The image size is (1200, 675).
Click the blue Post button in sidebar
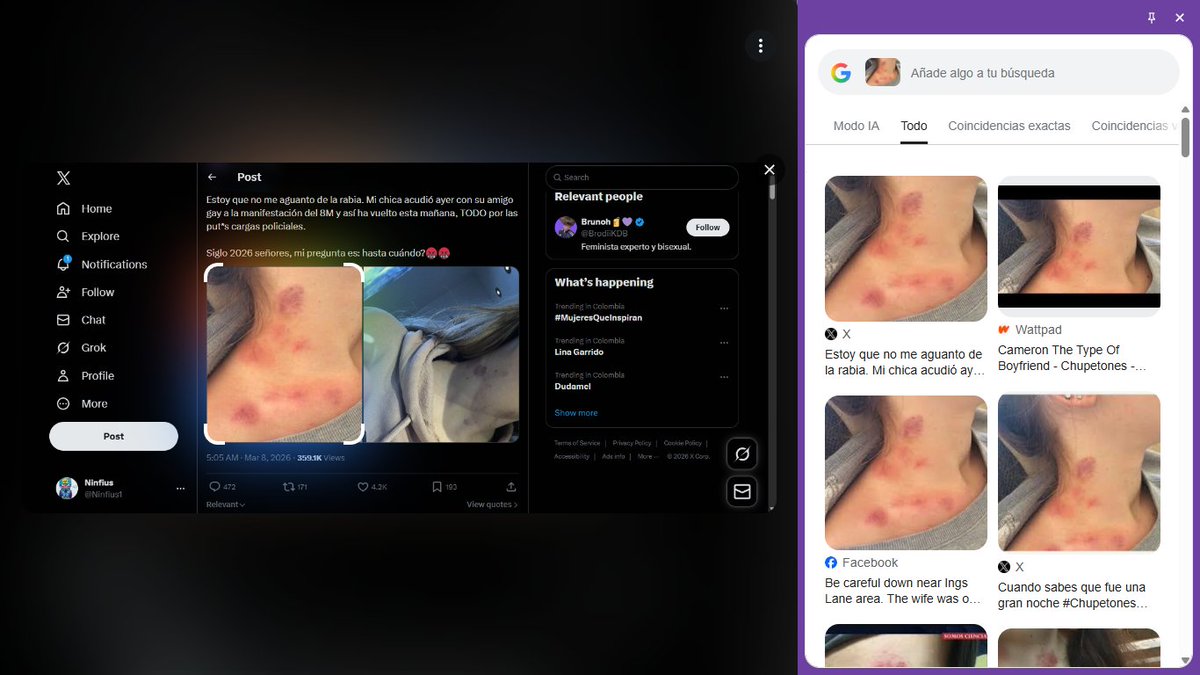point(113,436)
